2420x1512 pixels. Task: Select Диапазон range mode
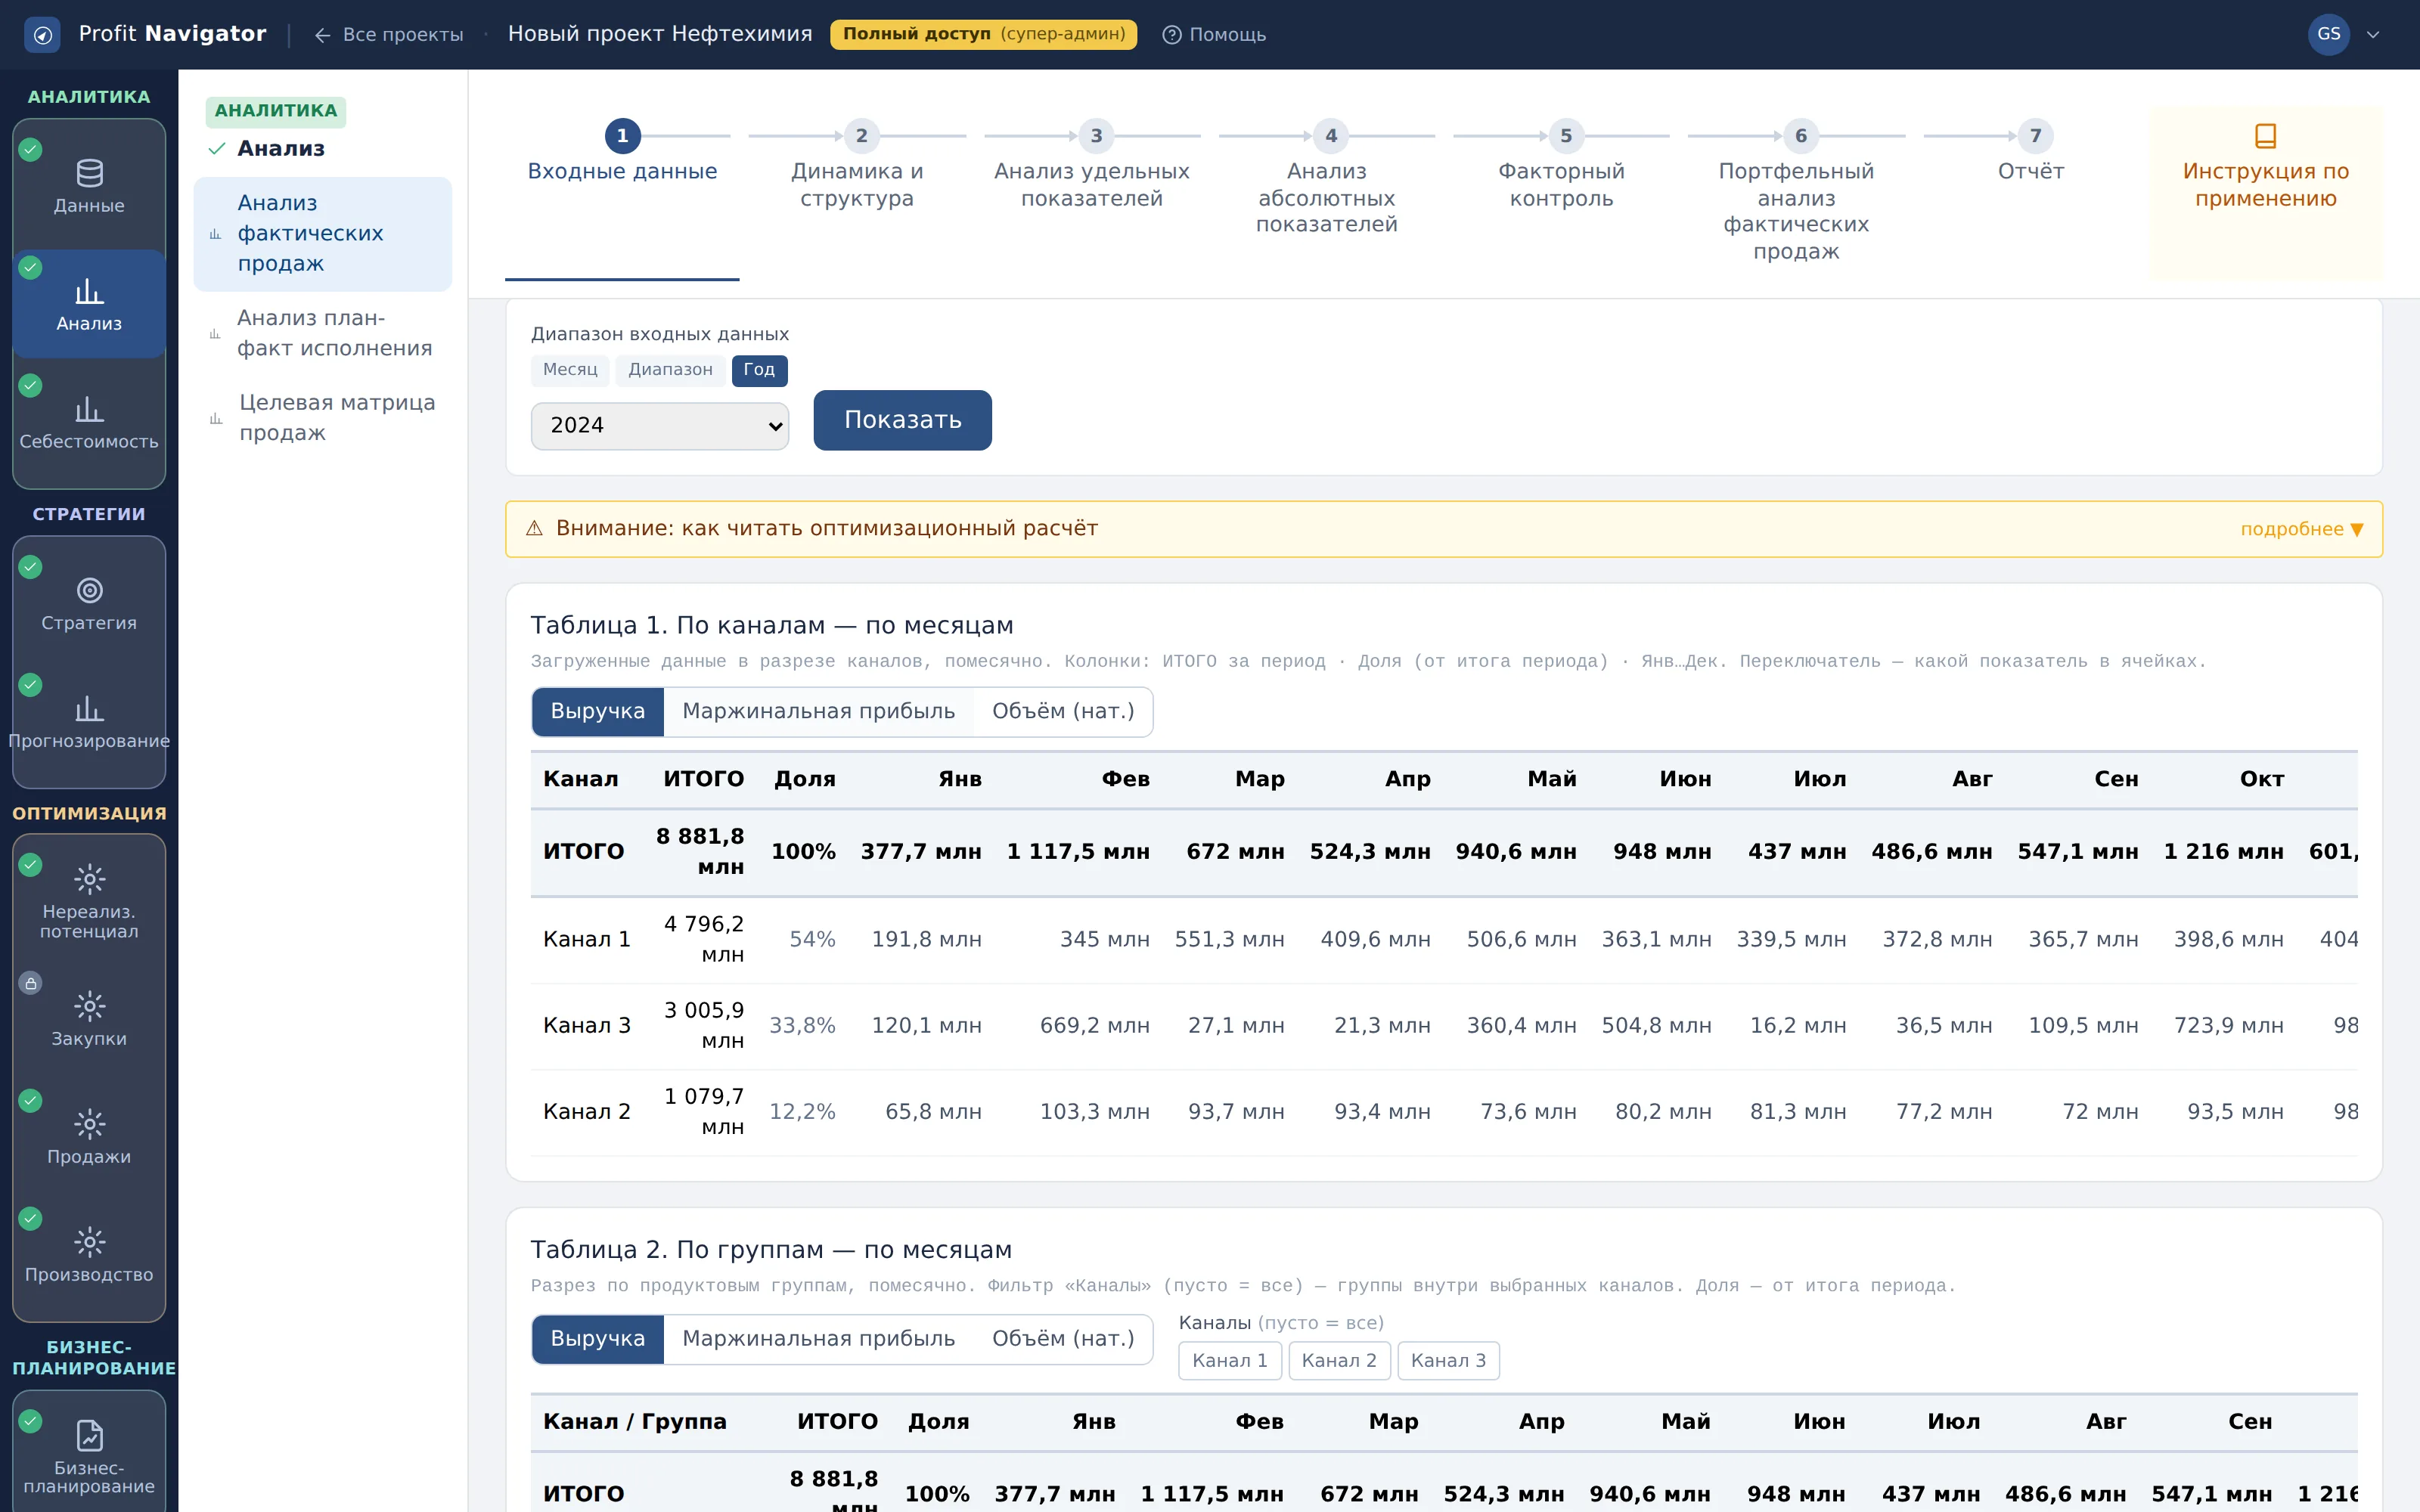[670, 370]
